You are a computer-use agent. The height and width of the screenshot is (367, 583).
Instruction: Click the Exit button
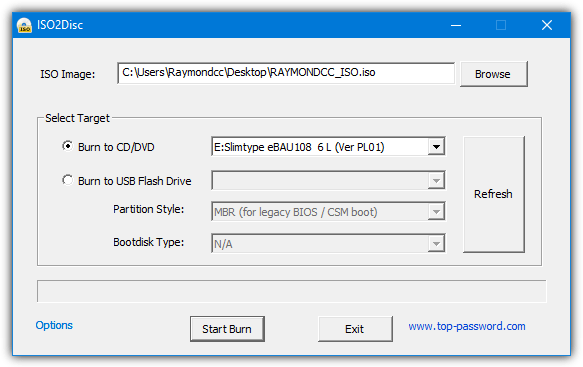[x=355, y=329]
